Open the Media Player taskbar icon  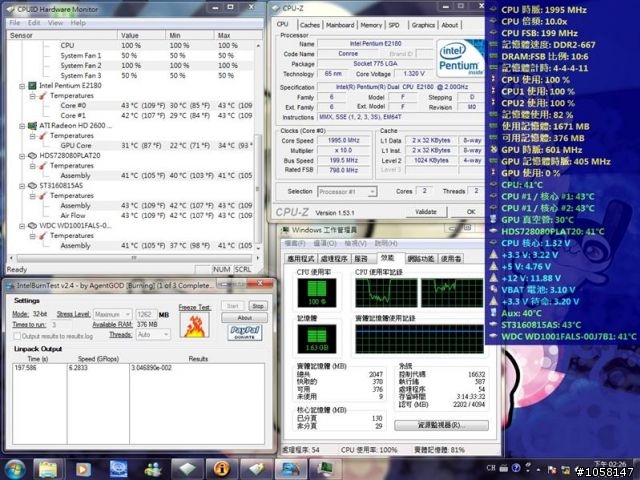(x=83, y=469)
